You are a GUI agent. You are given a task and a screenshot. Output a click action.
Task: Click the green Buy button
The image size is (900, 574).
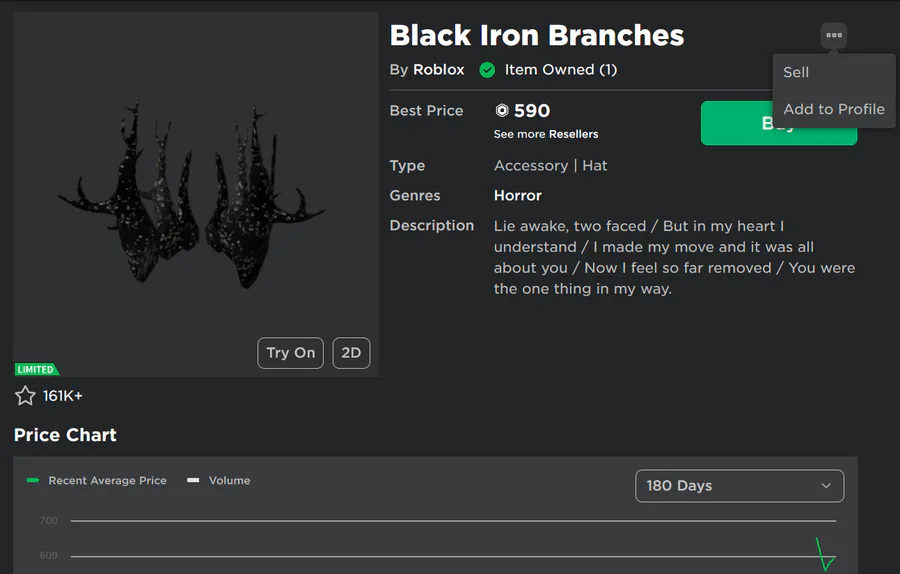[779, 123]
